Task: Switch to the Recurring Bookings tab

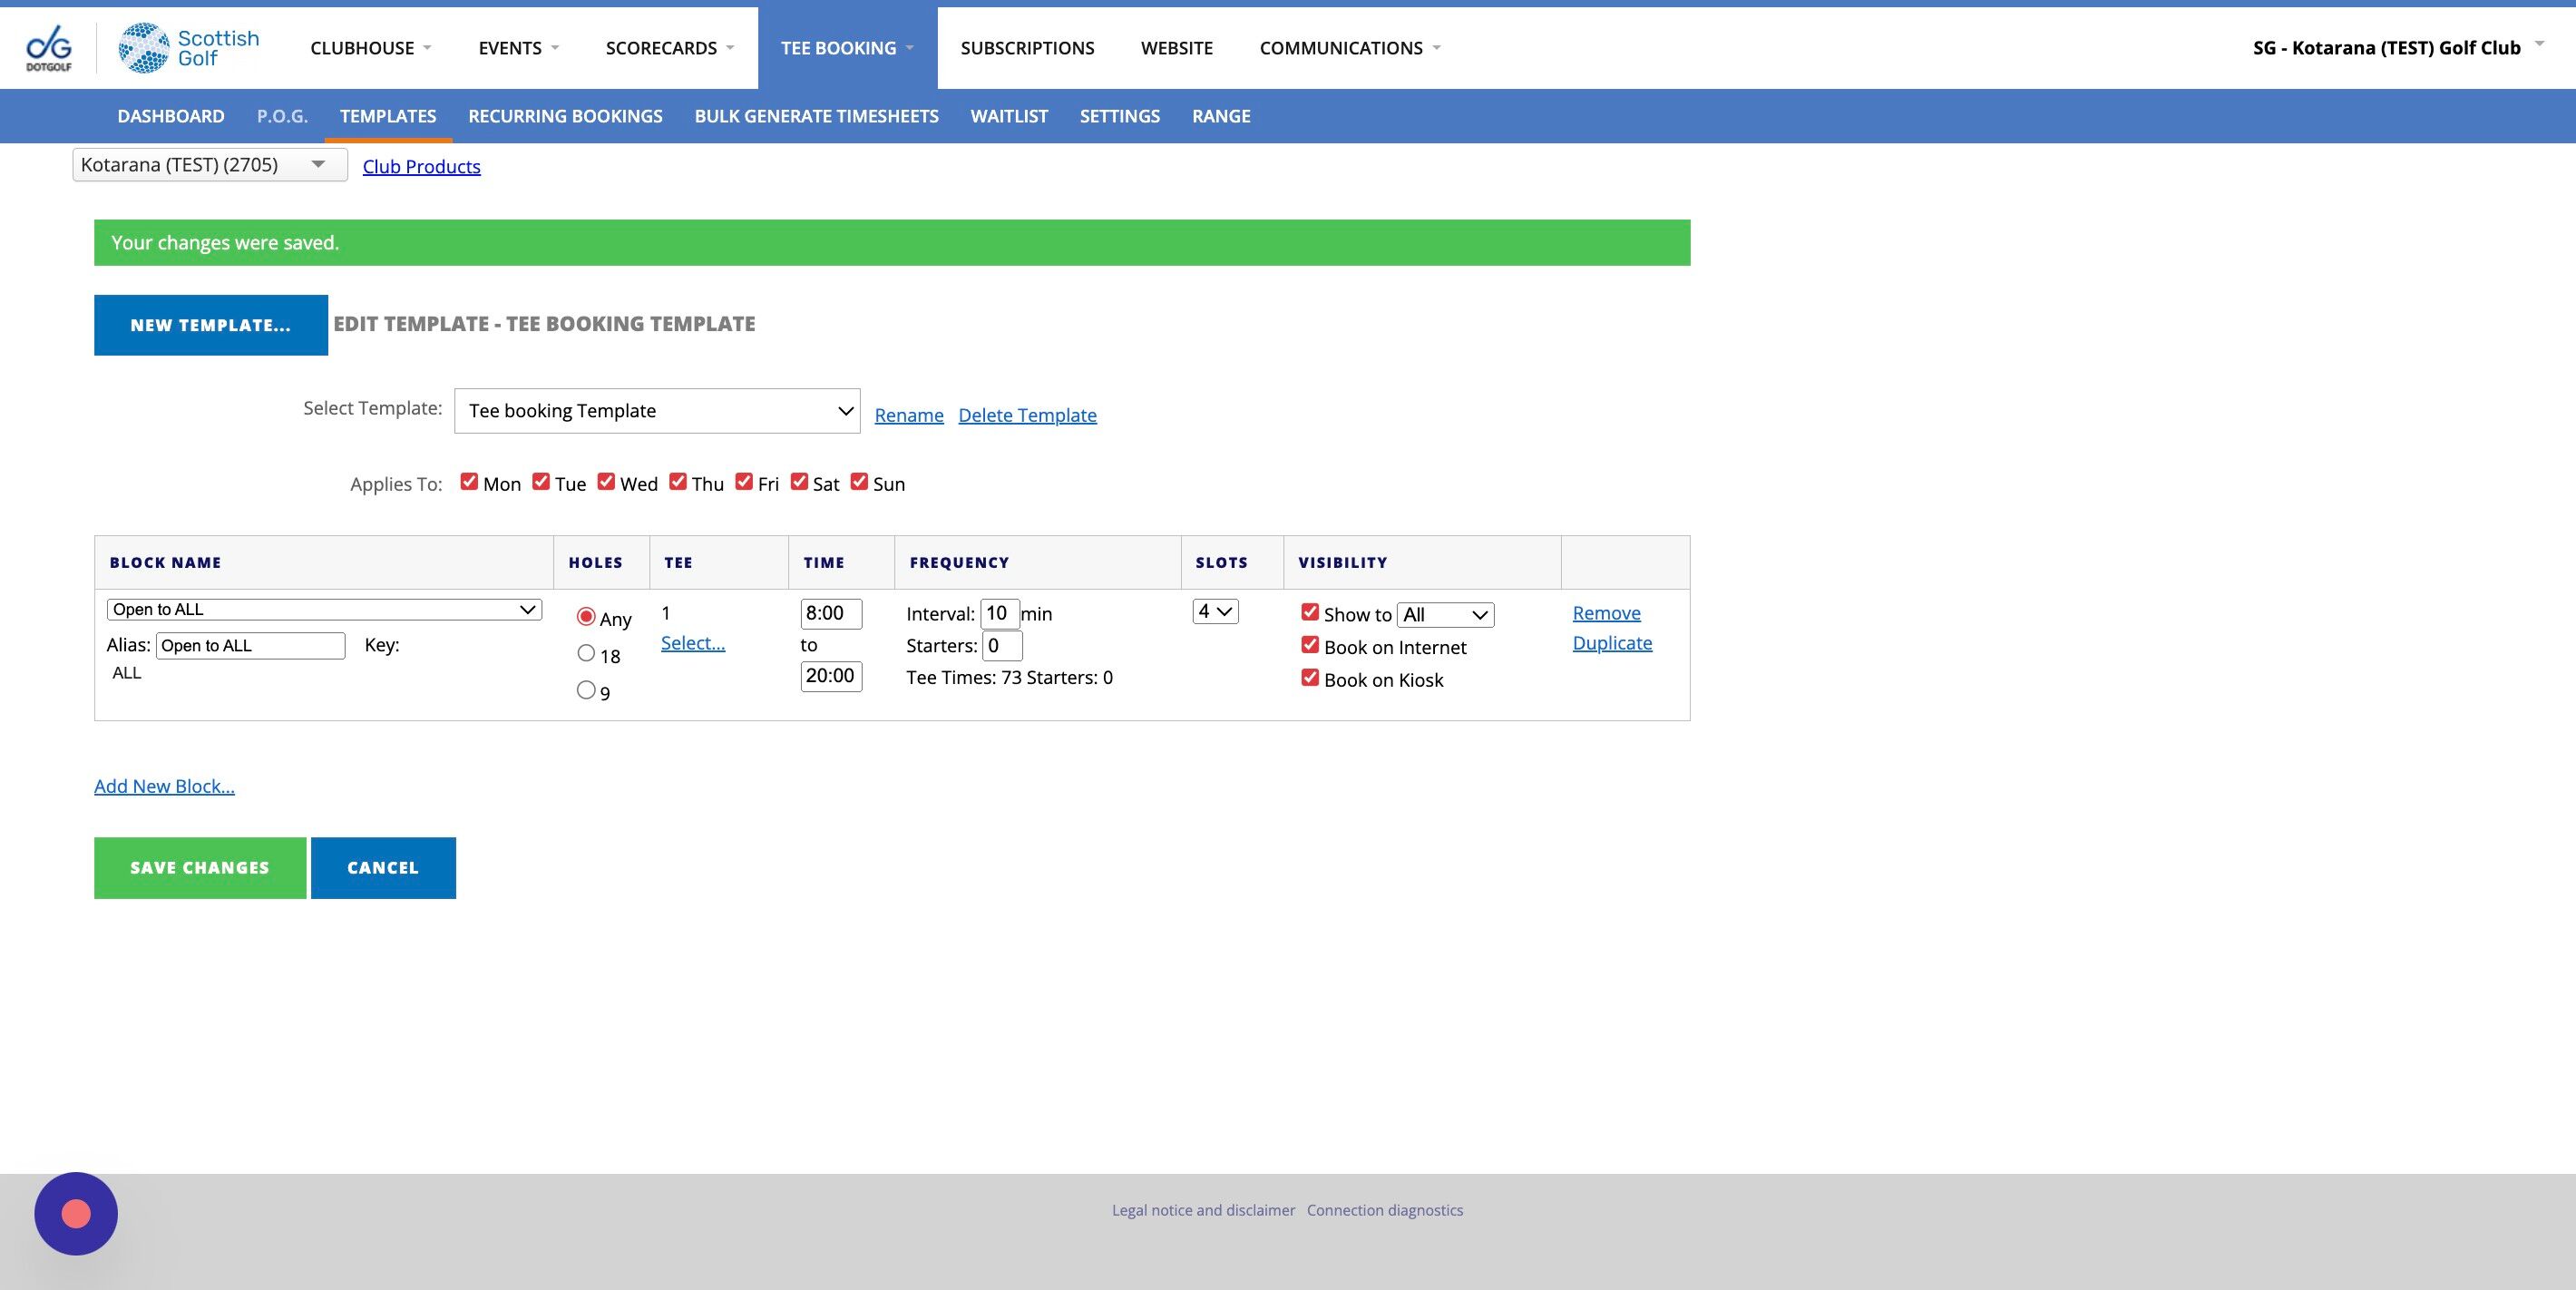Action: click(565, 116)
